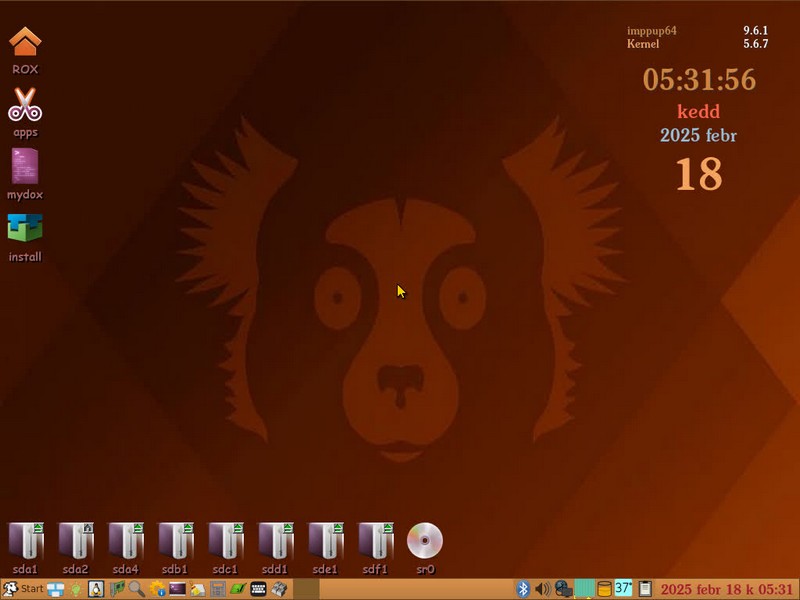Image resolution: width=800 pixels, height=600 pixels.
Task: Open the ROX home folder icon
Action: tap(24, 42)
